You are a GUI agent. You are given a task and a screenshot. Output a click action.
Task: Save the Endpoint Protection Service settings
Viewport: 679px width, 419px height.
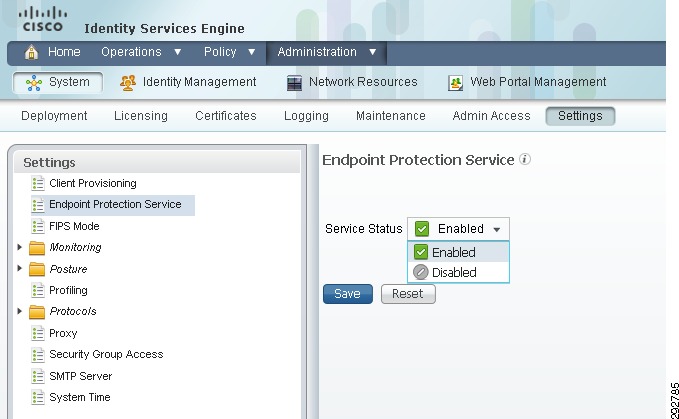(348, 294)
